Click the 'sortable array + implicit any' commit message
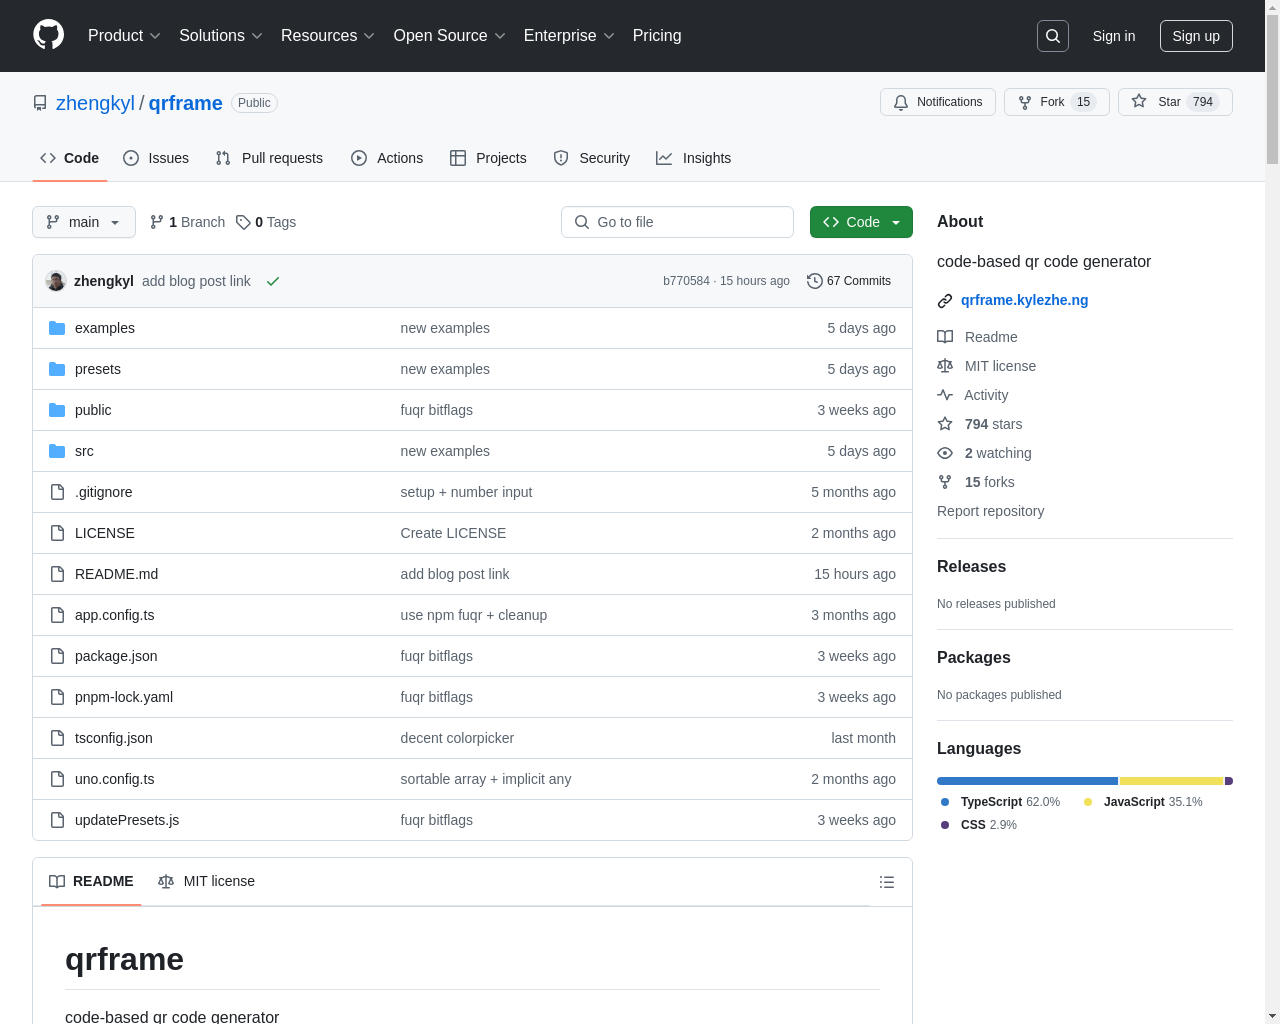The height and width of the screenshot is (1024, 1280). pos(486,779)
